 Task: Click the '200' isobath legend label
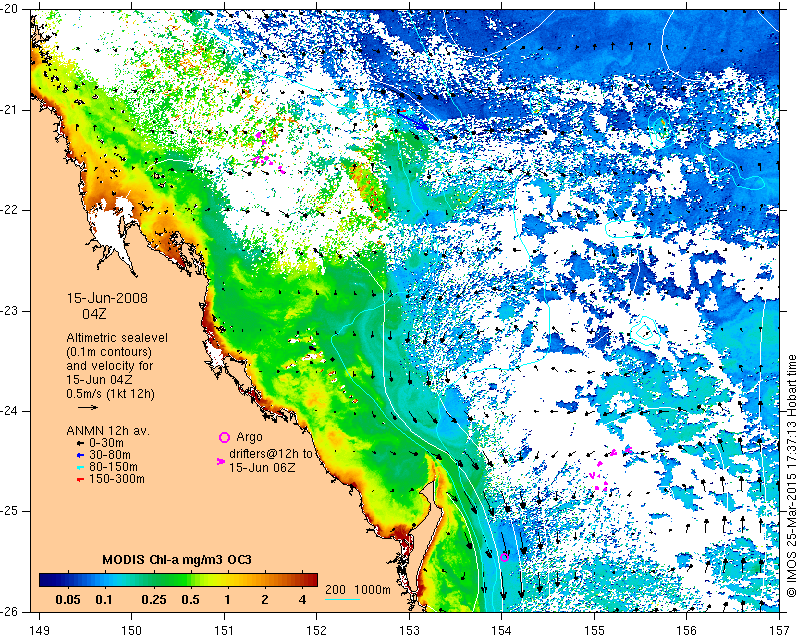[335, 590]
